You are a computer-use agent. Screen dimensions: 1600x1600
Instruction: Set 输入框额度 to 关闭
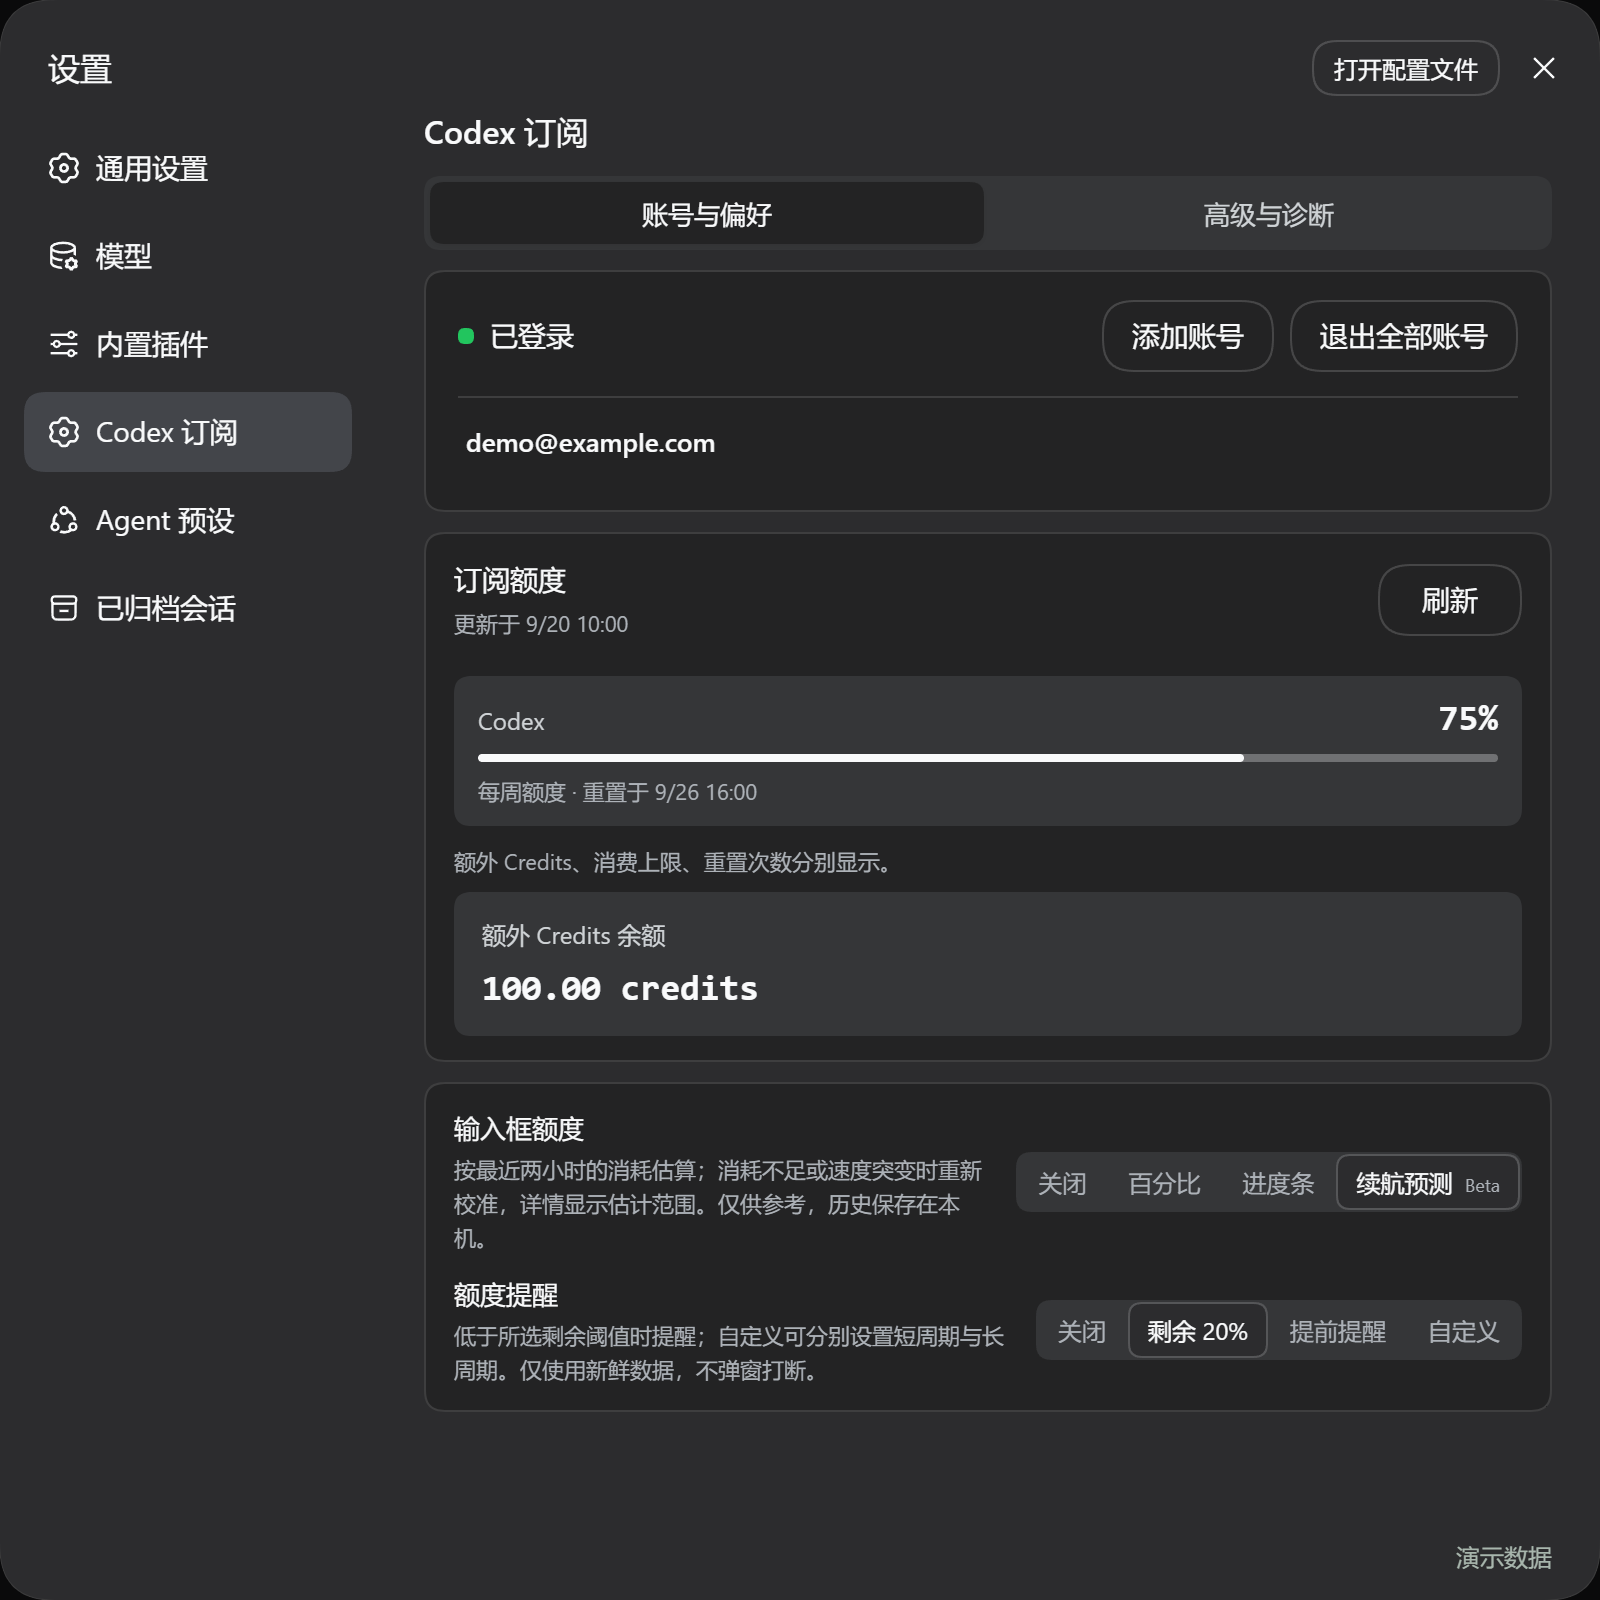tap(1062, 1183)
